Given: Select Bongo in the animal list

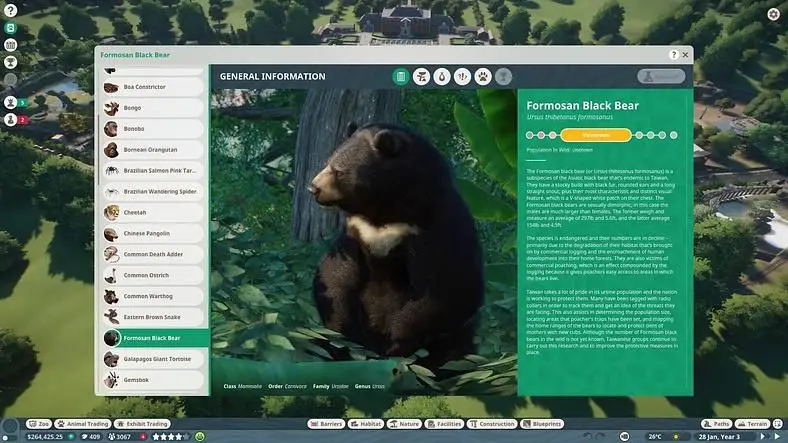Looking at the screenshot, I should pyautogui.click(x=153, y=108).
